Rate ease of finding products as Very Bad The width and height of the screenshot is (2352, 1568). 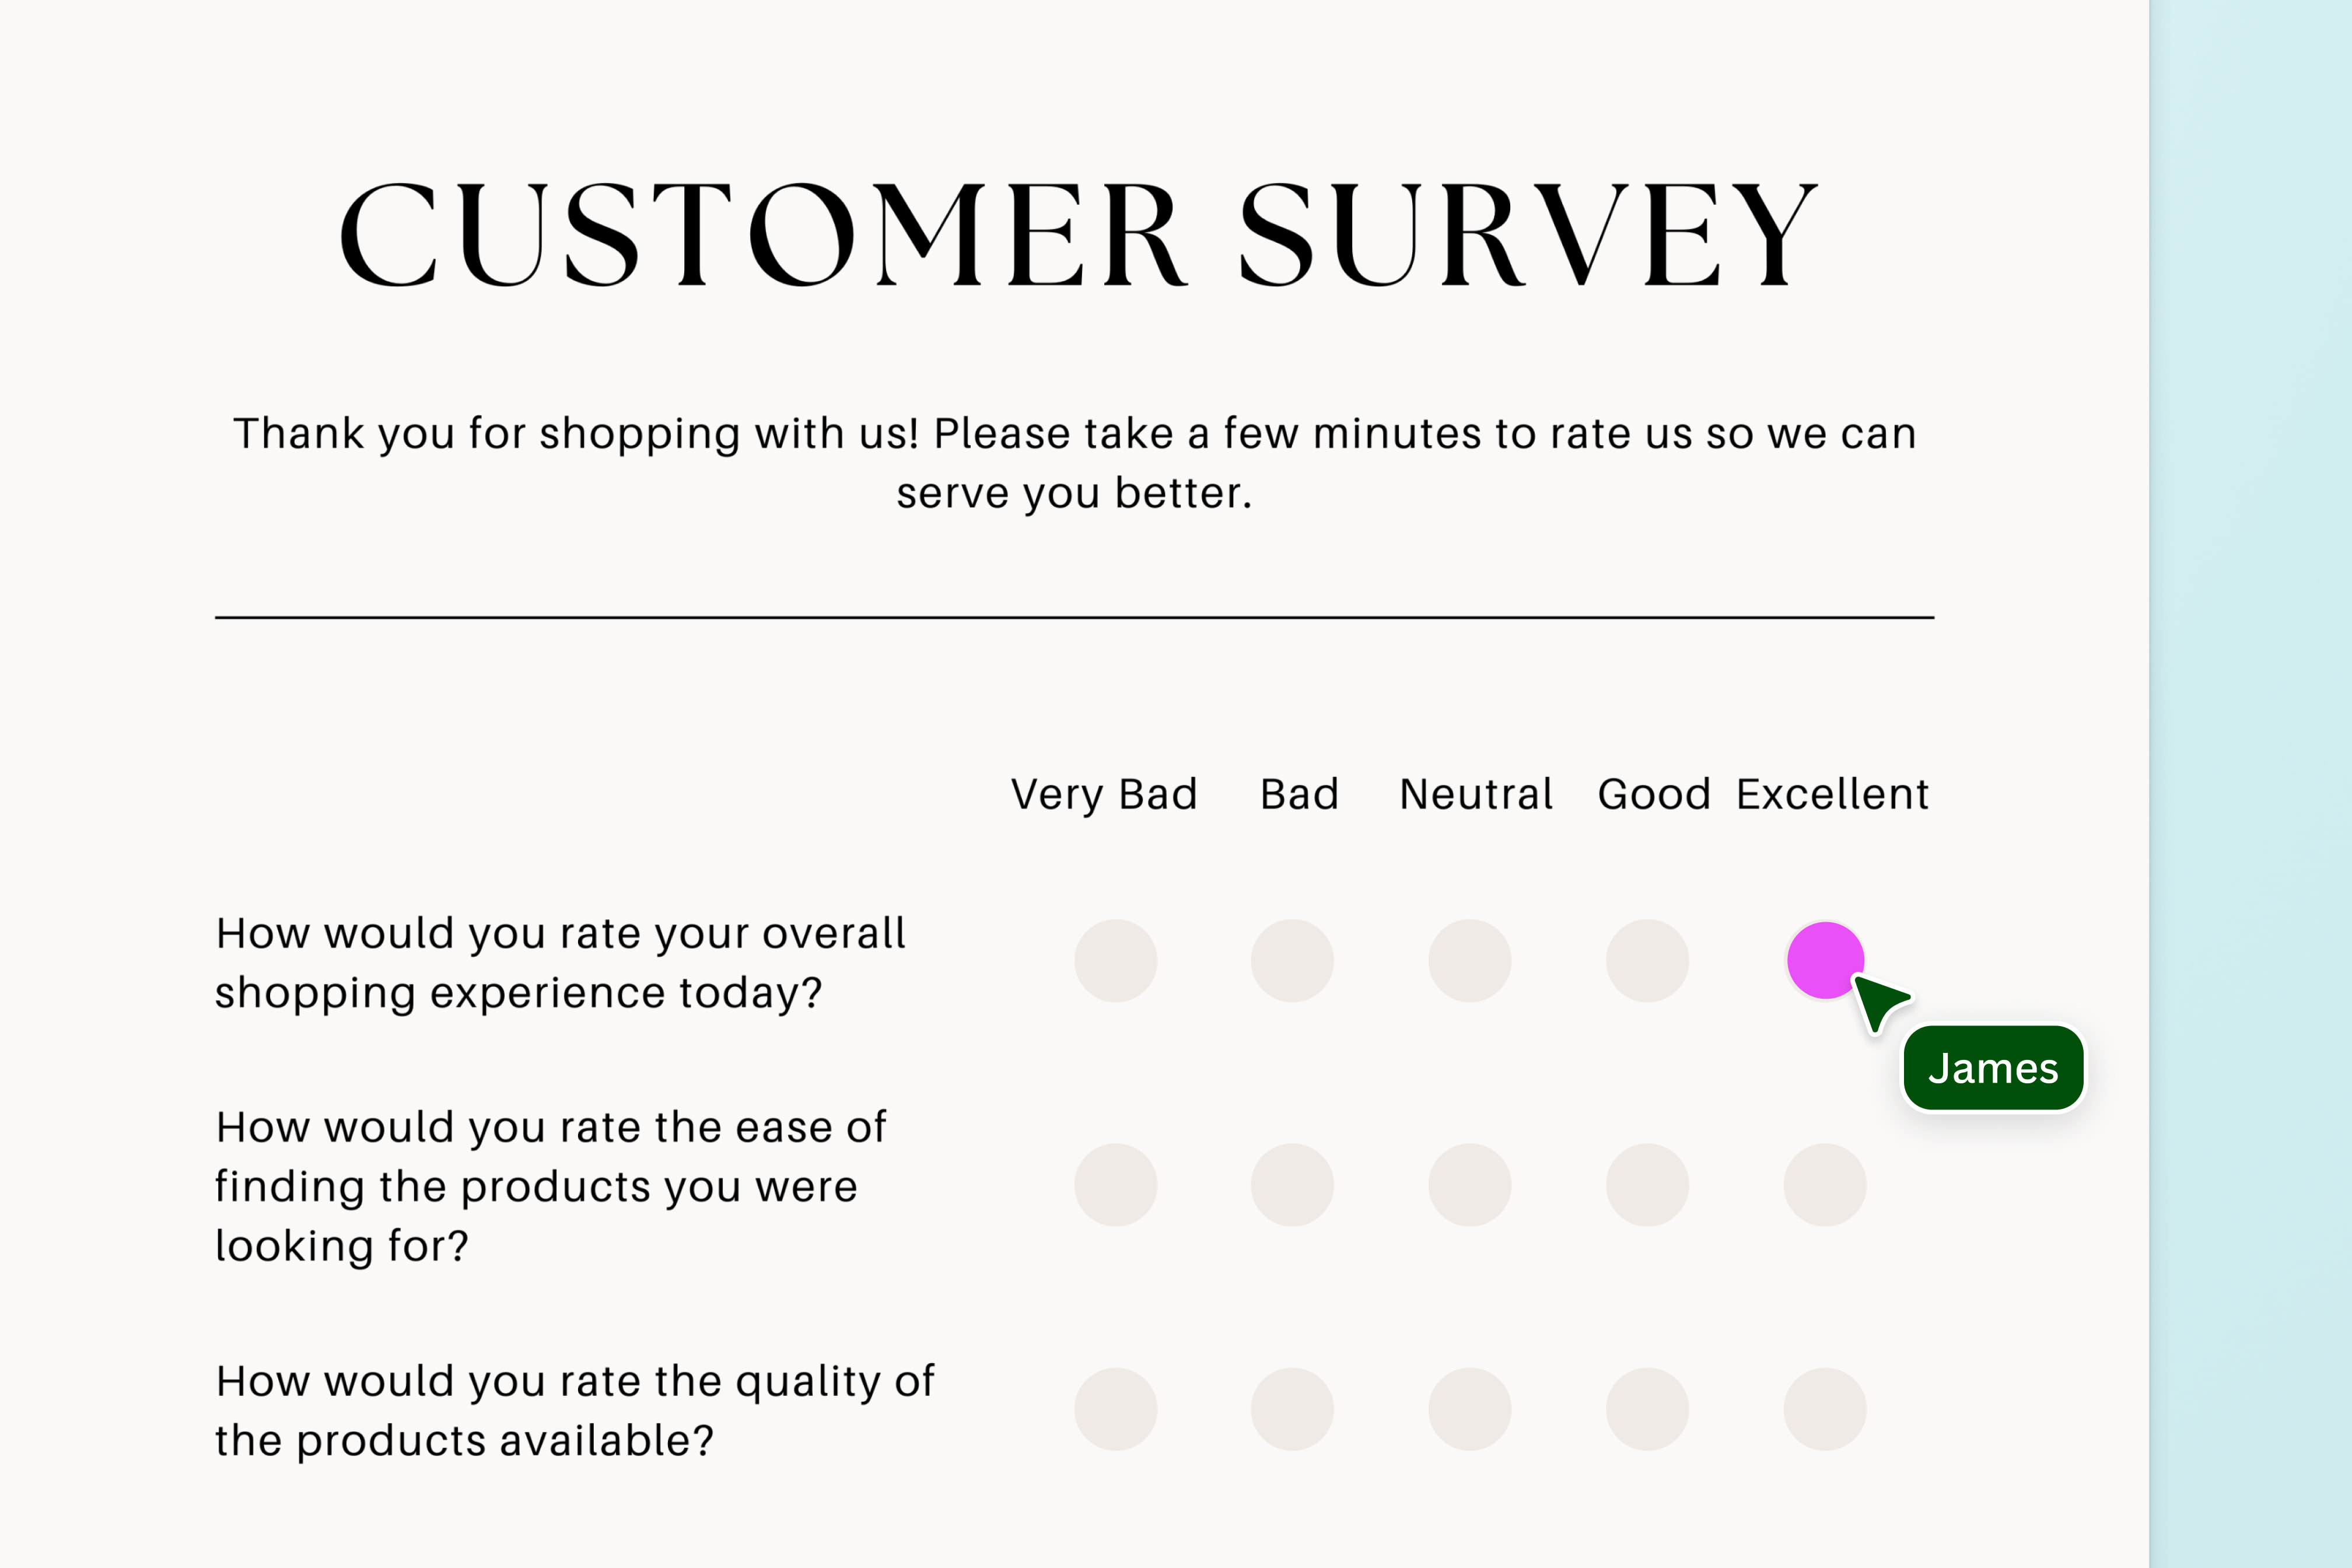pyautogui.click(x=1116, y=1185)
